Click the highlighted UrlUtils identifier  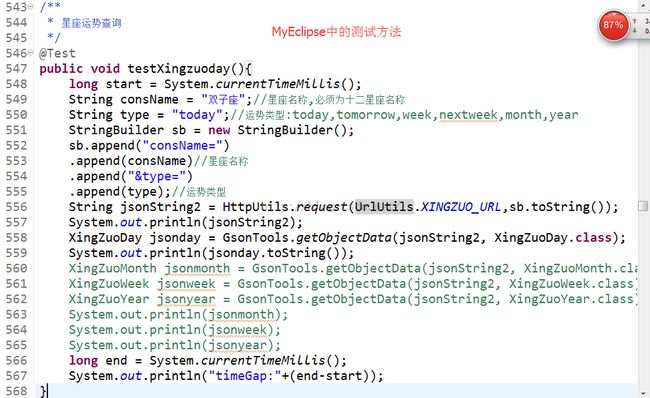pos(384,207)
